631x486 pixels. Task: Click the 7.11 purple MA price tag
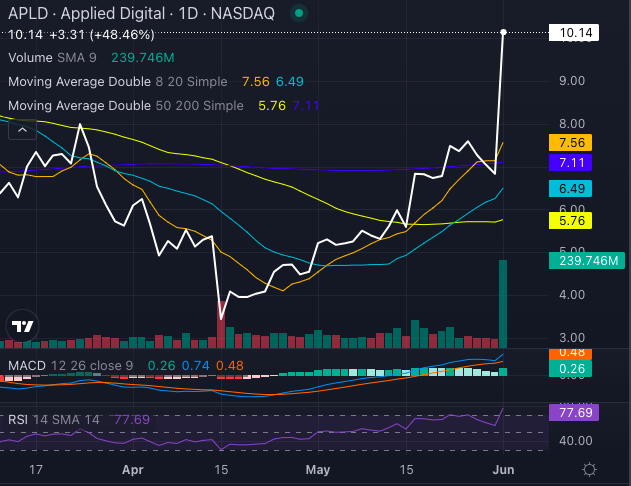point(570,163)
